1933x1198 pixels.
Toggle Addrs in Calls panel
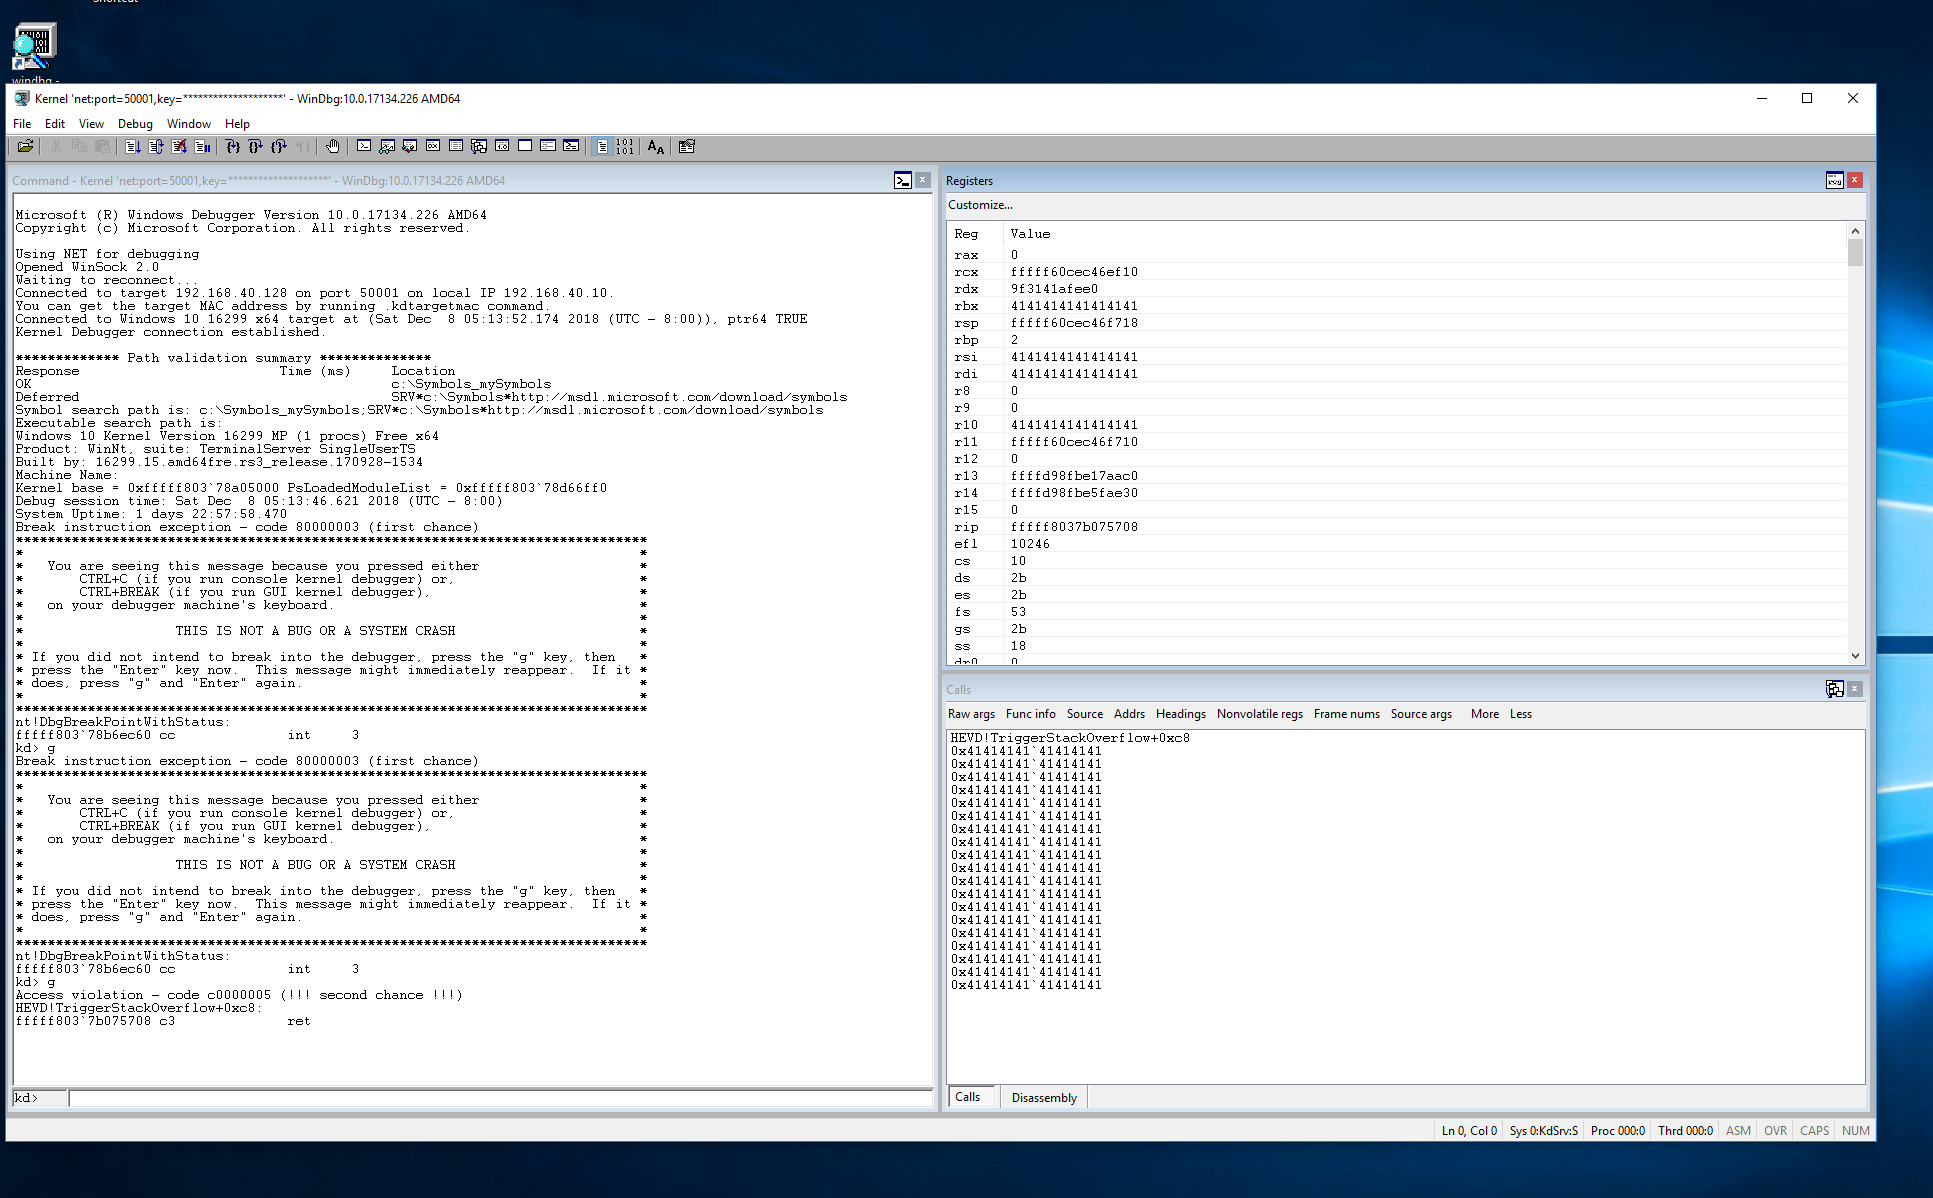coord(1129,714)
